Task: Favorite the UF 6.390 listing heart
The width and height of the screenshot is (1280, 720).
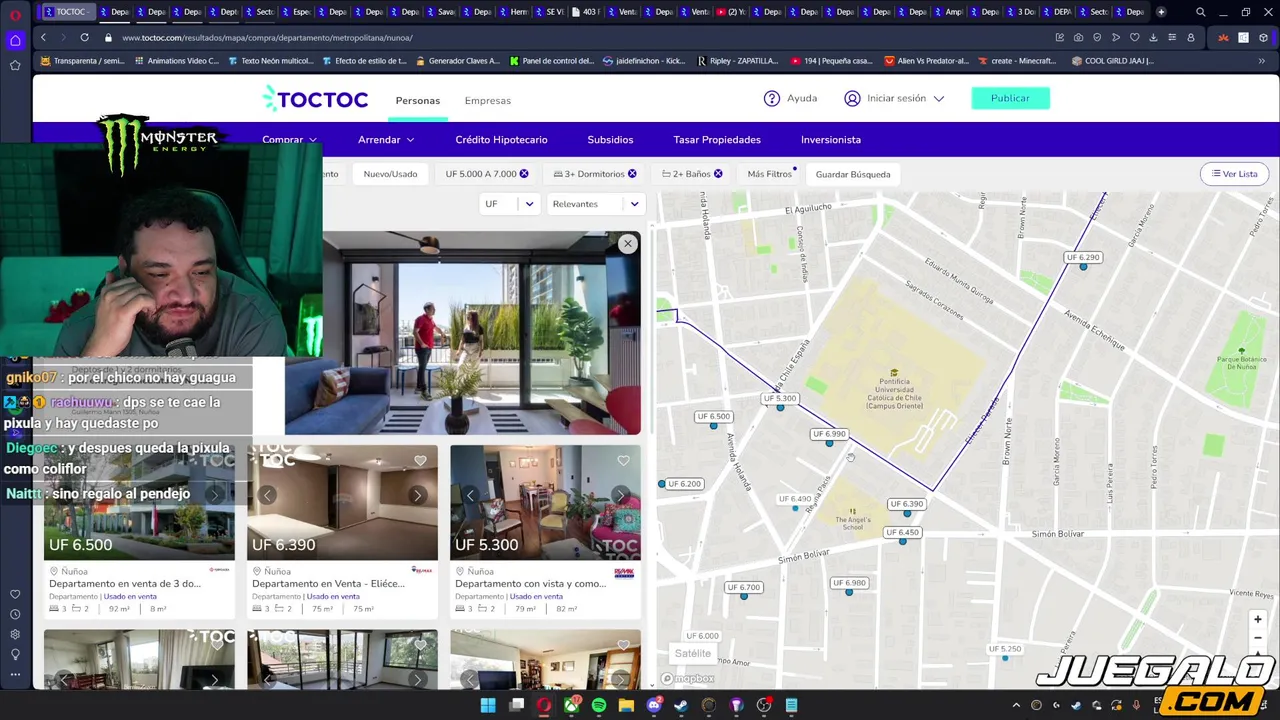Action: click(x=420, y=461)
